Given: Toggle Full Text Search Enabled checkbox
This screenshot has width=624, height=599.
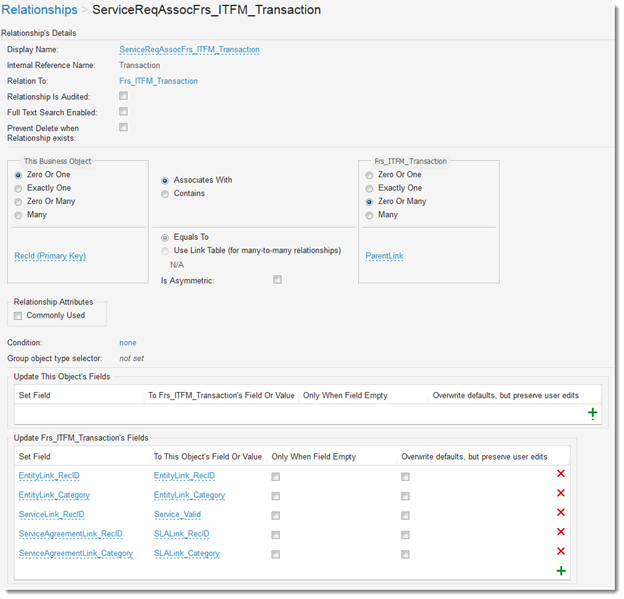Looking at the screenshot, I should (123, 112).
